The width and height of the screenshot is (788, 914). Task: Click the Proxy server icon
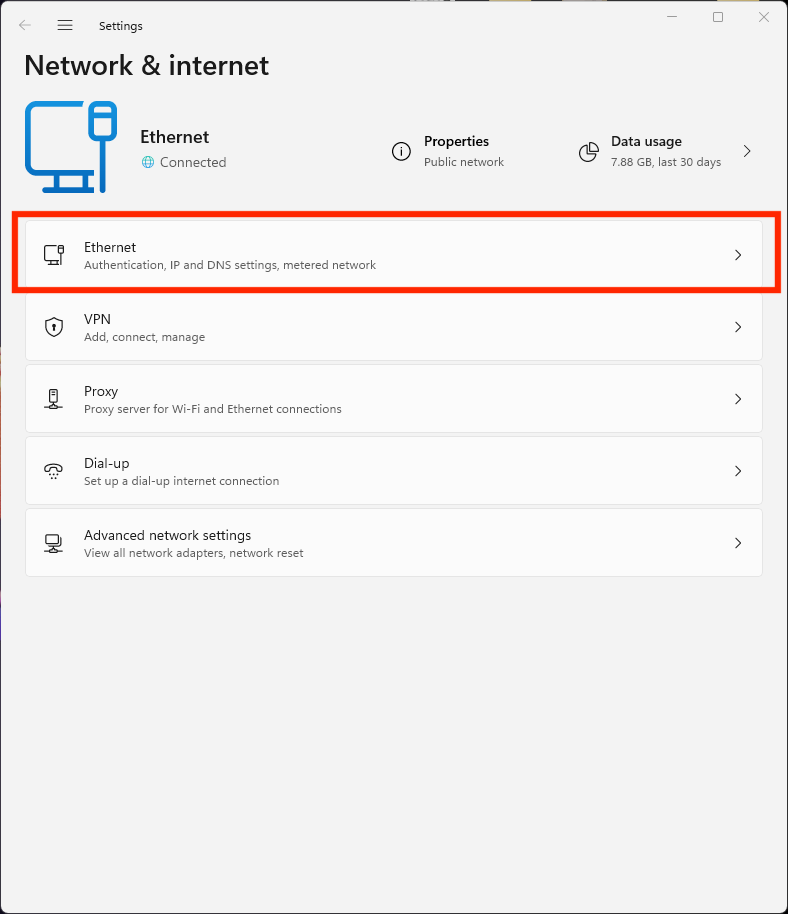pos(54,399)
